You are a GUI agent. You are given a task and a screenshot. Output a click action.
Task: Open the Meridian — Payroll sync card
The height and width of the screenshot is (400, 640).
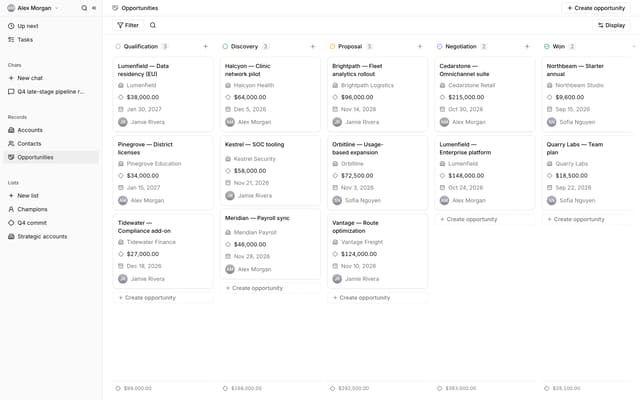pos(270,244)
